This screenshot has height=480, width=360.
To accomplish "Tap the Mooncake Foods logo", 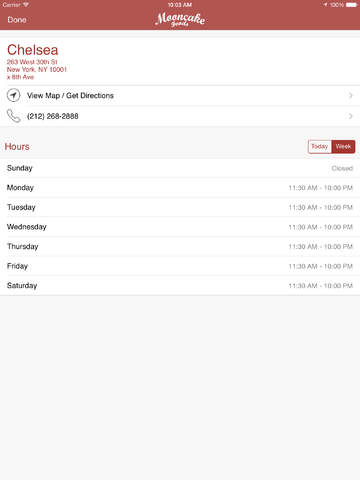I will 180,19.
